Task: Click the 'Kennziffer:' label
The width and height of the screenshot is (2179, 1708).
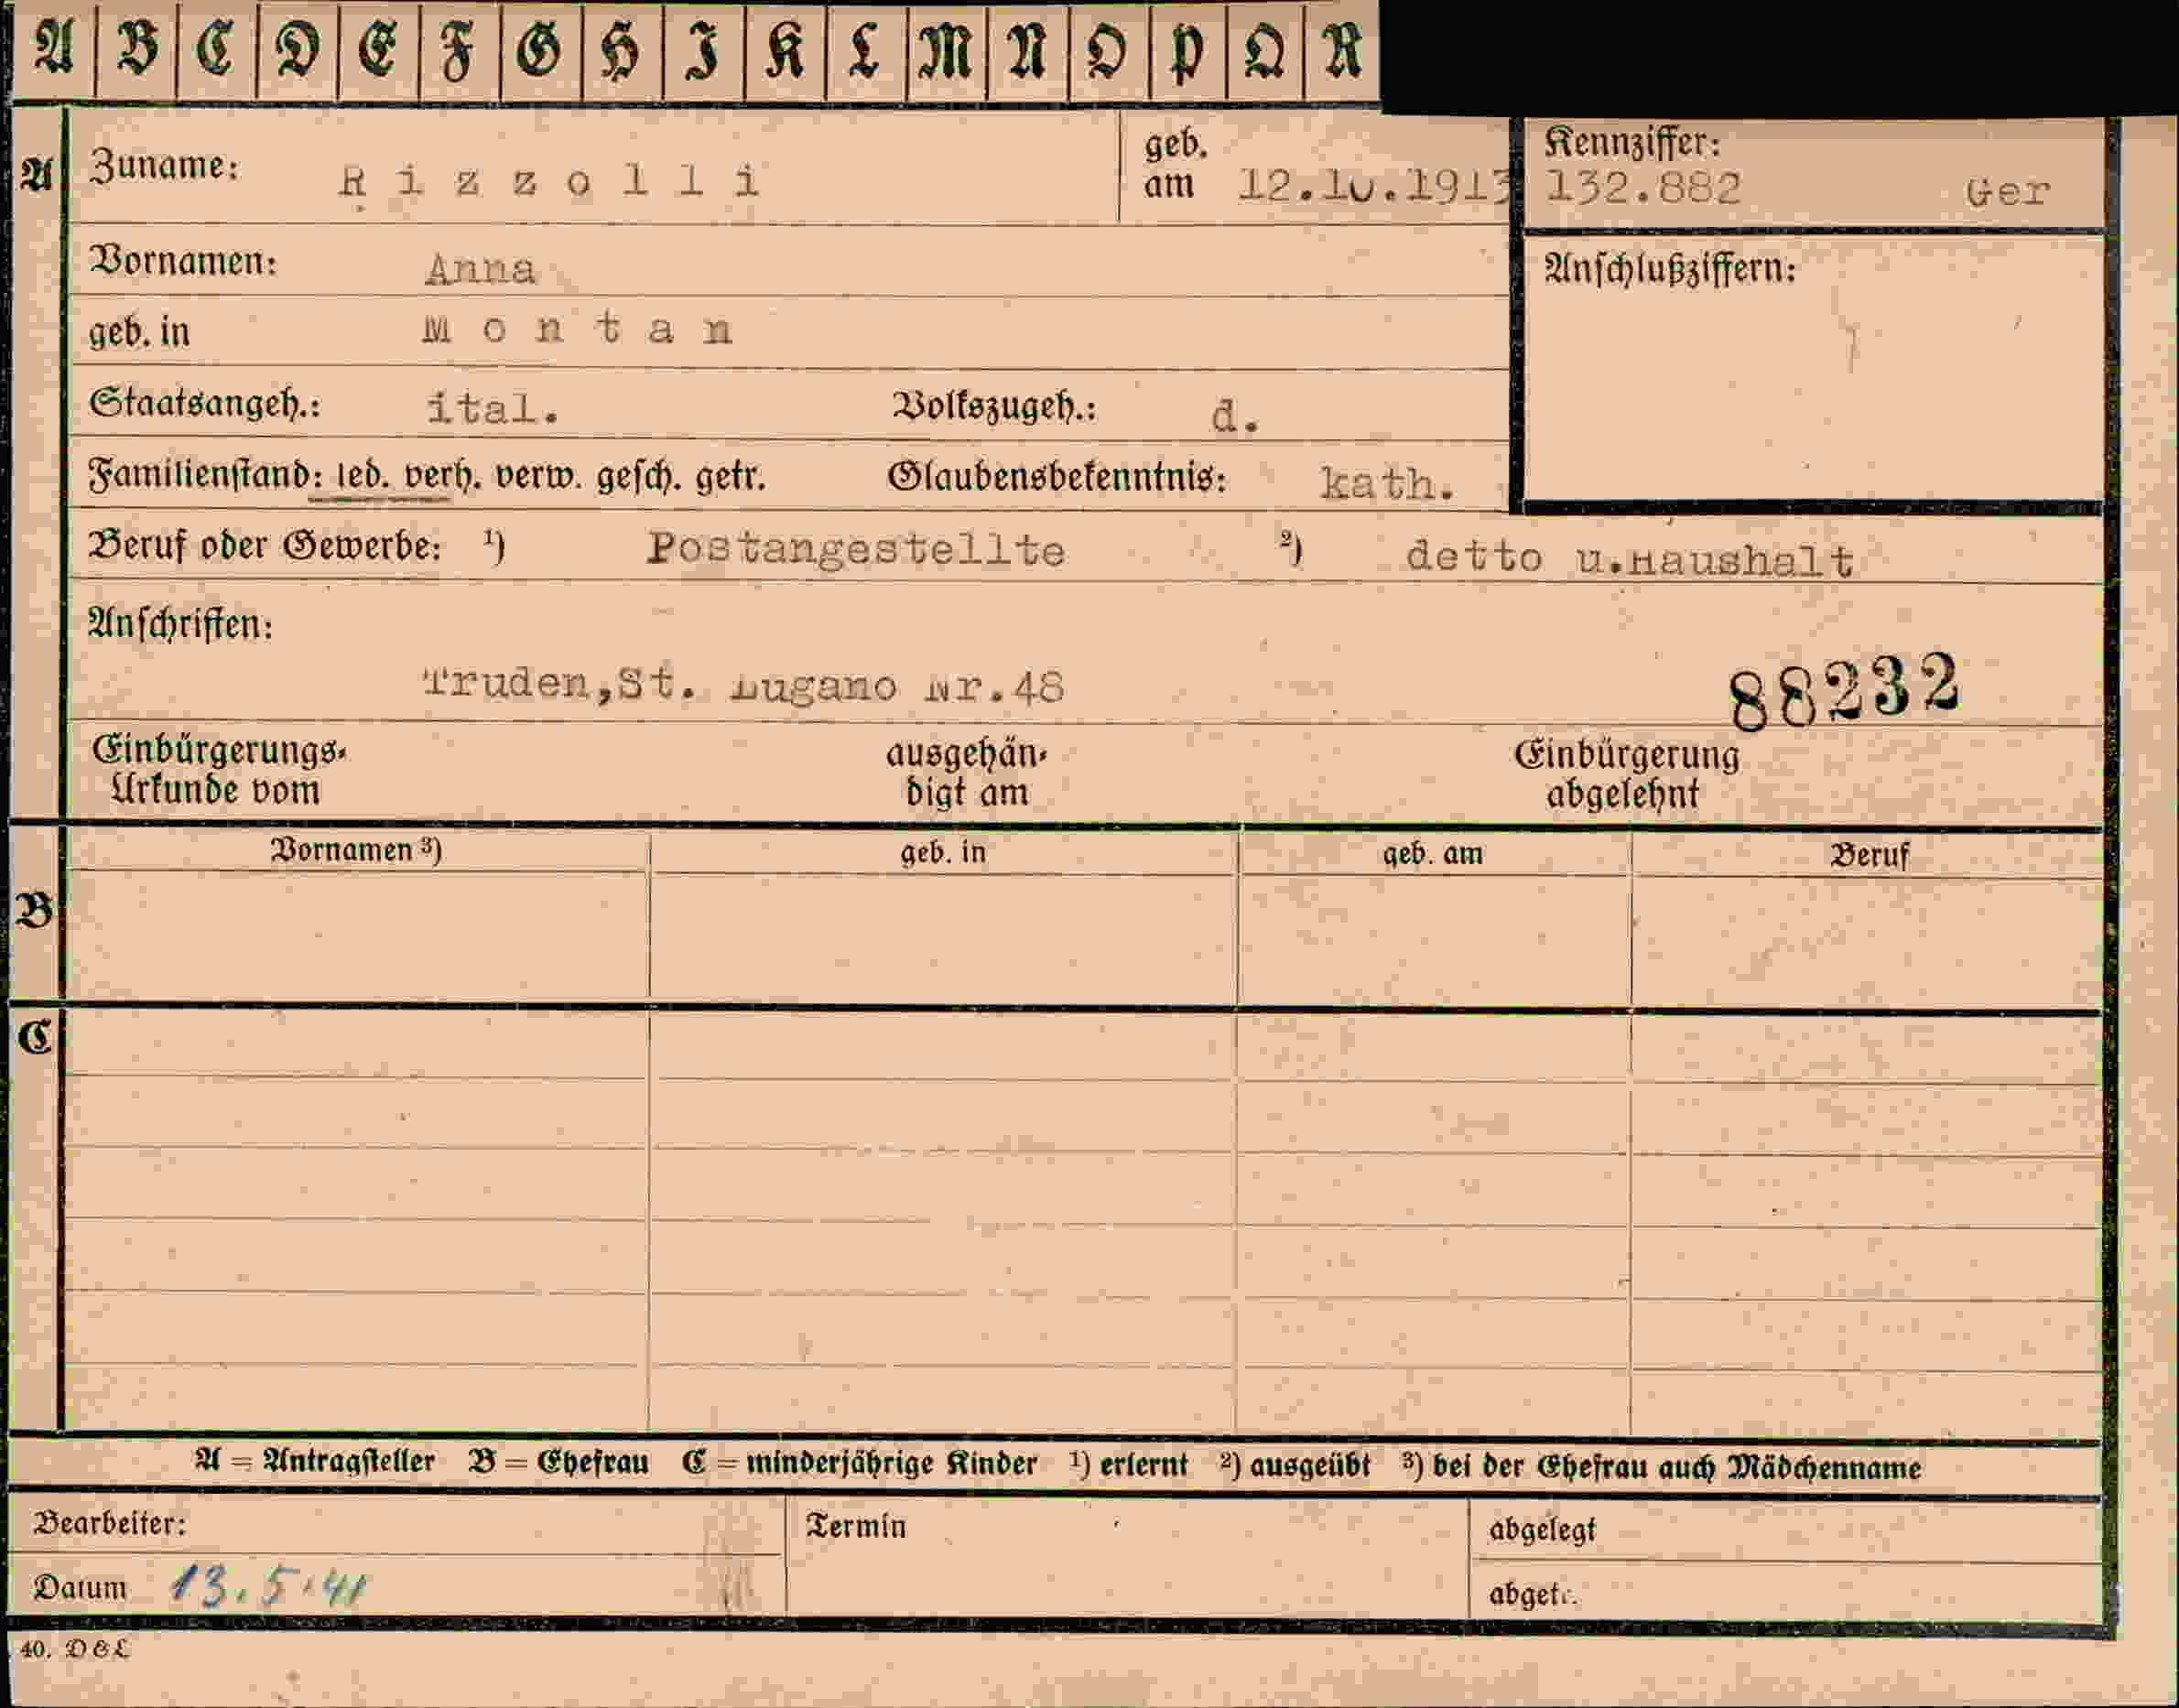Action: point(1633,143)
